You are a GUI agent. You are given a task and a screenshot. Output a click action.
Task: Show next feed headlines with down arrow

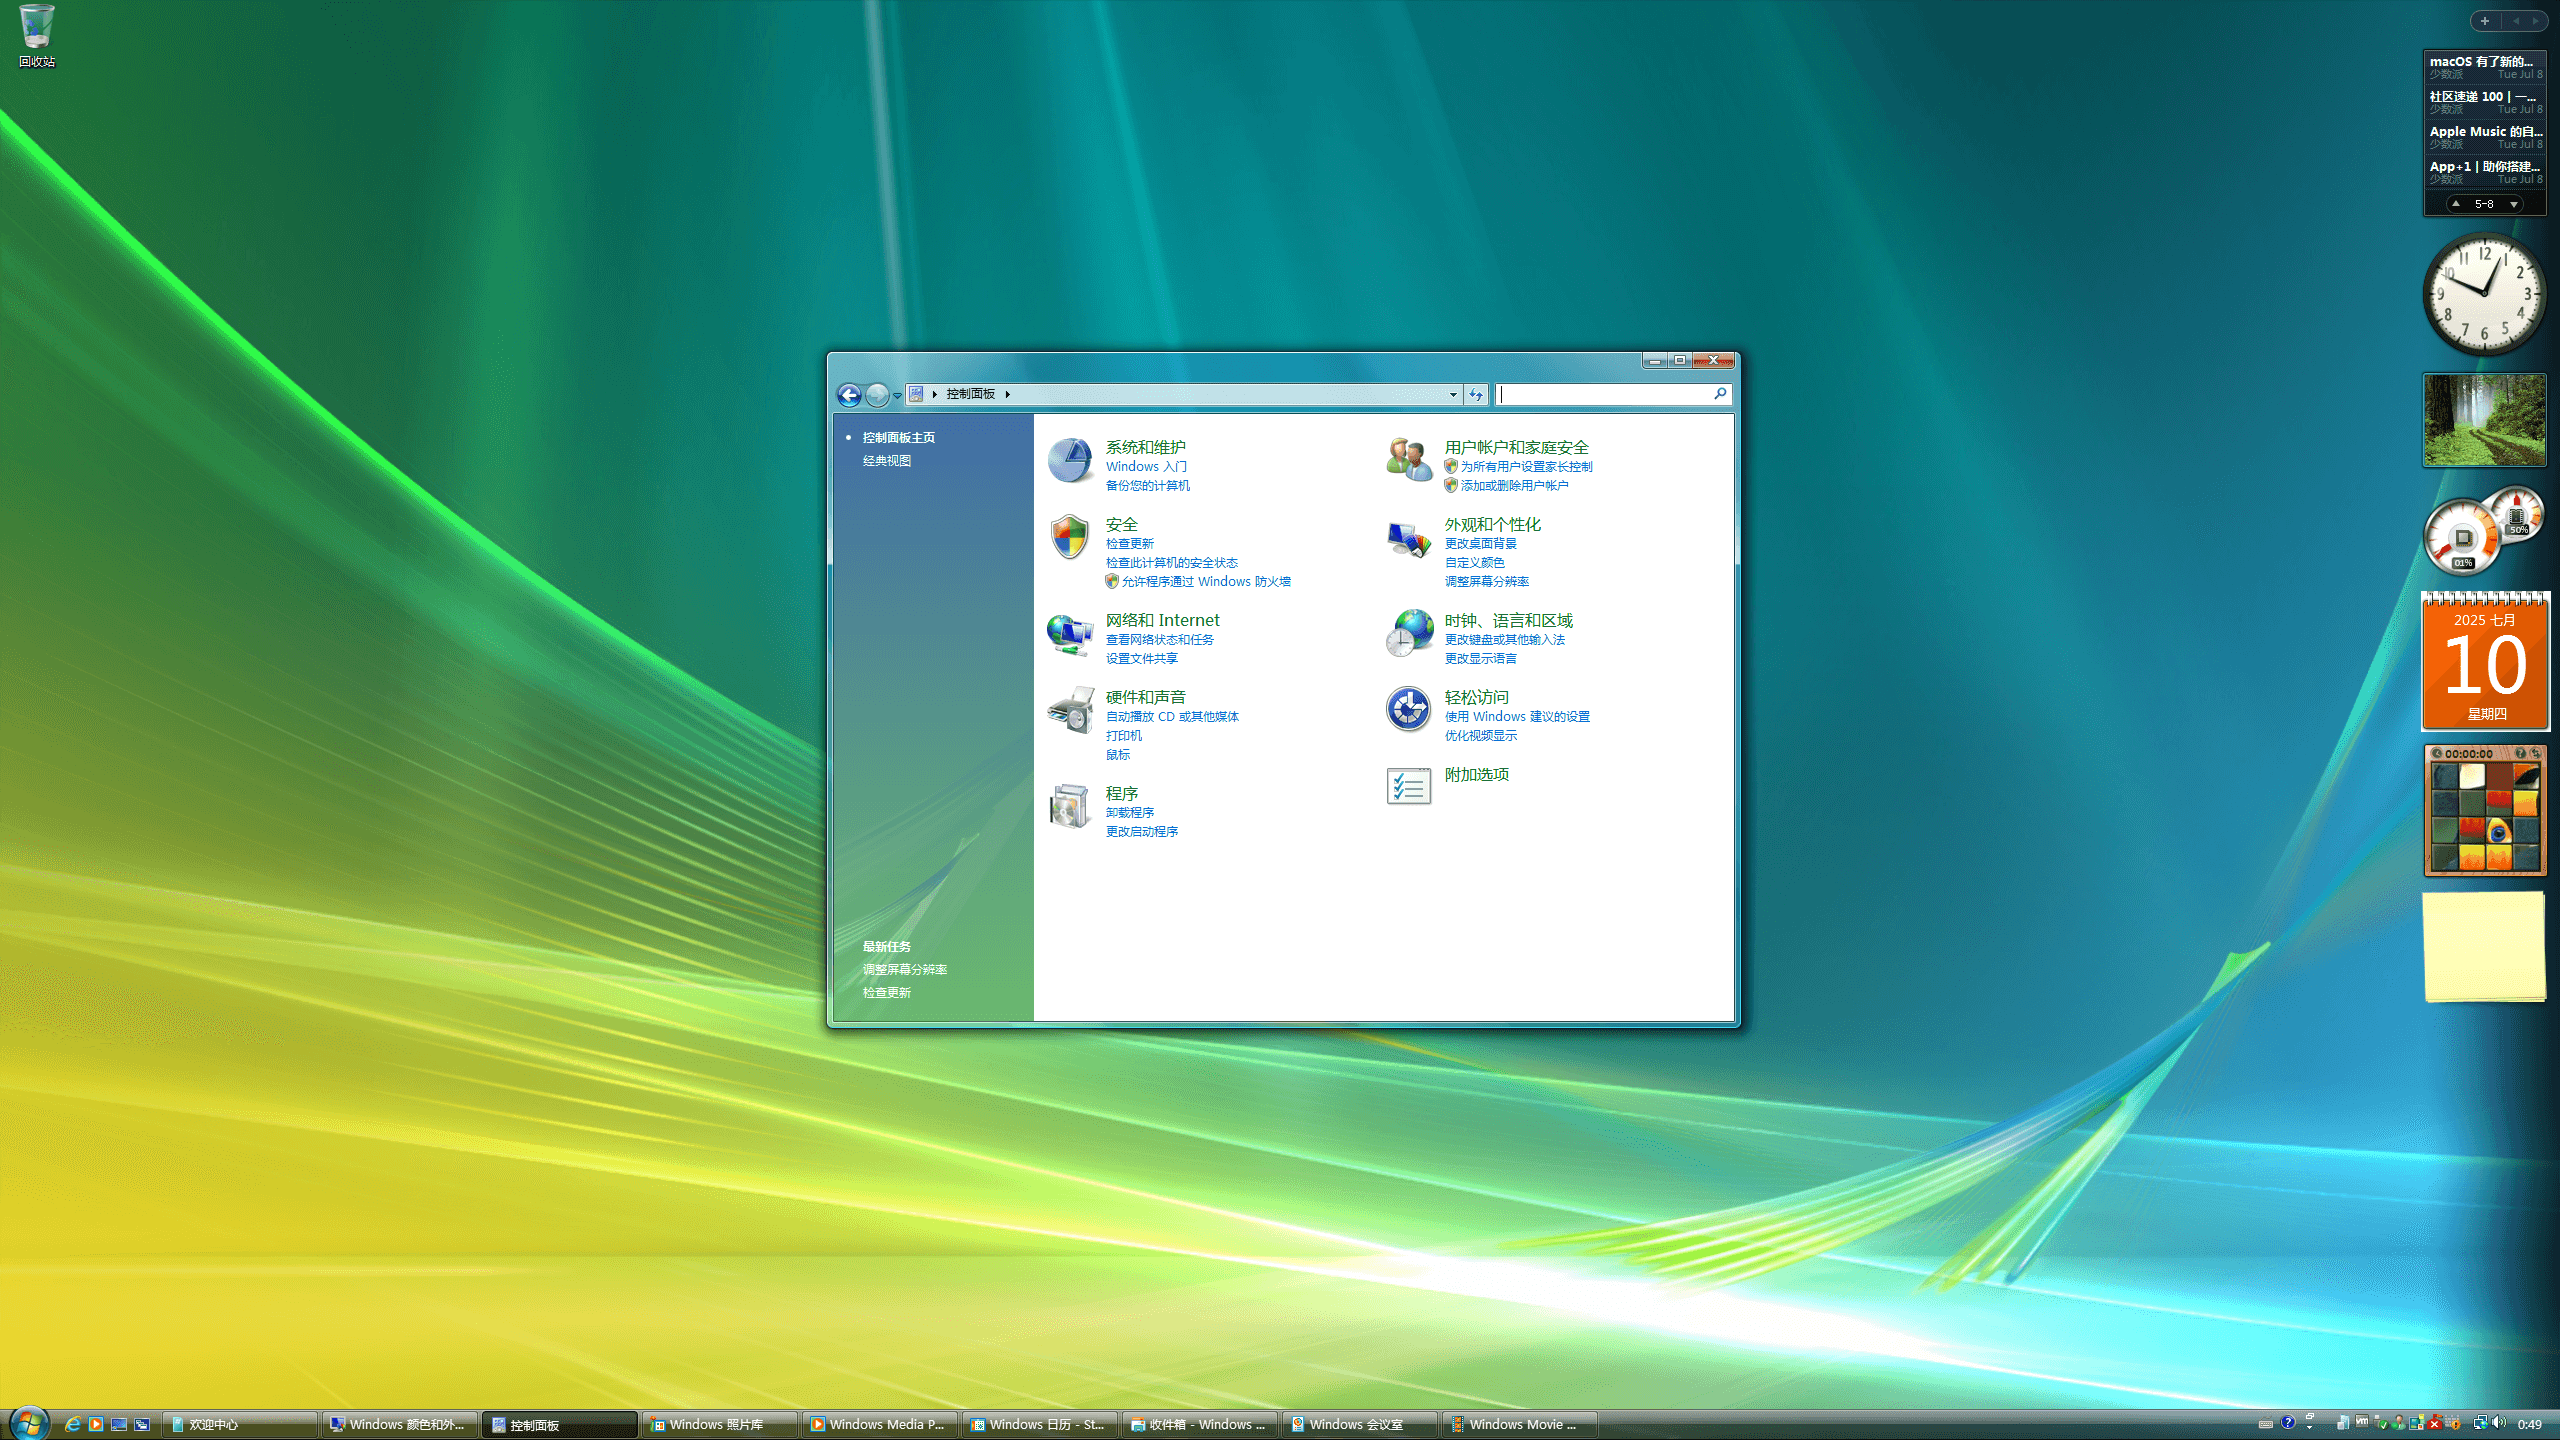pyautogui.click(x=2513, y=204)
